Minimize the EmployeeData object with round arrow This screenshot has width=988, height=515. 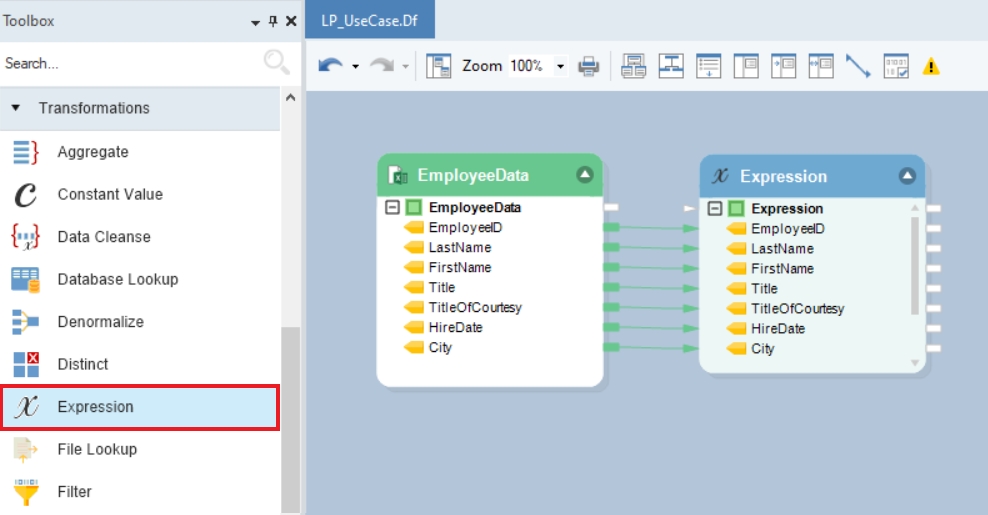[x=585, y=175]
